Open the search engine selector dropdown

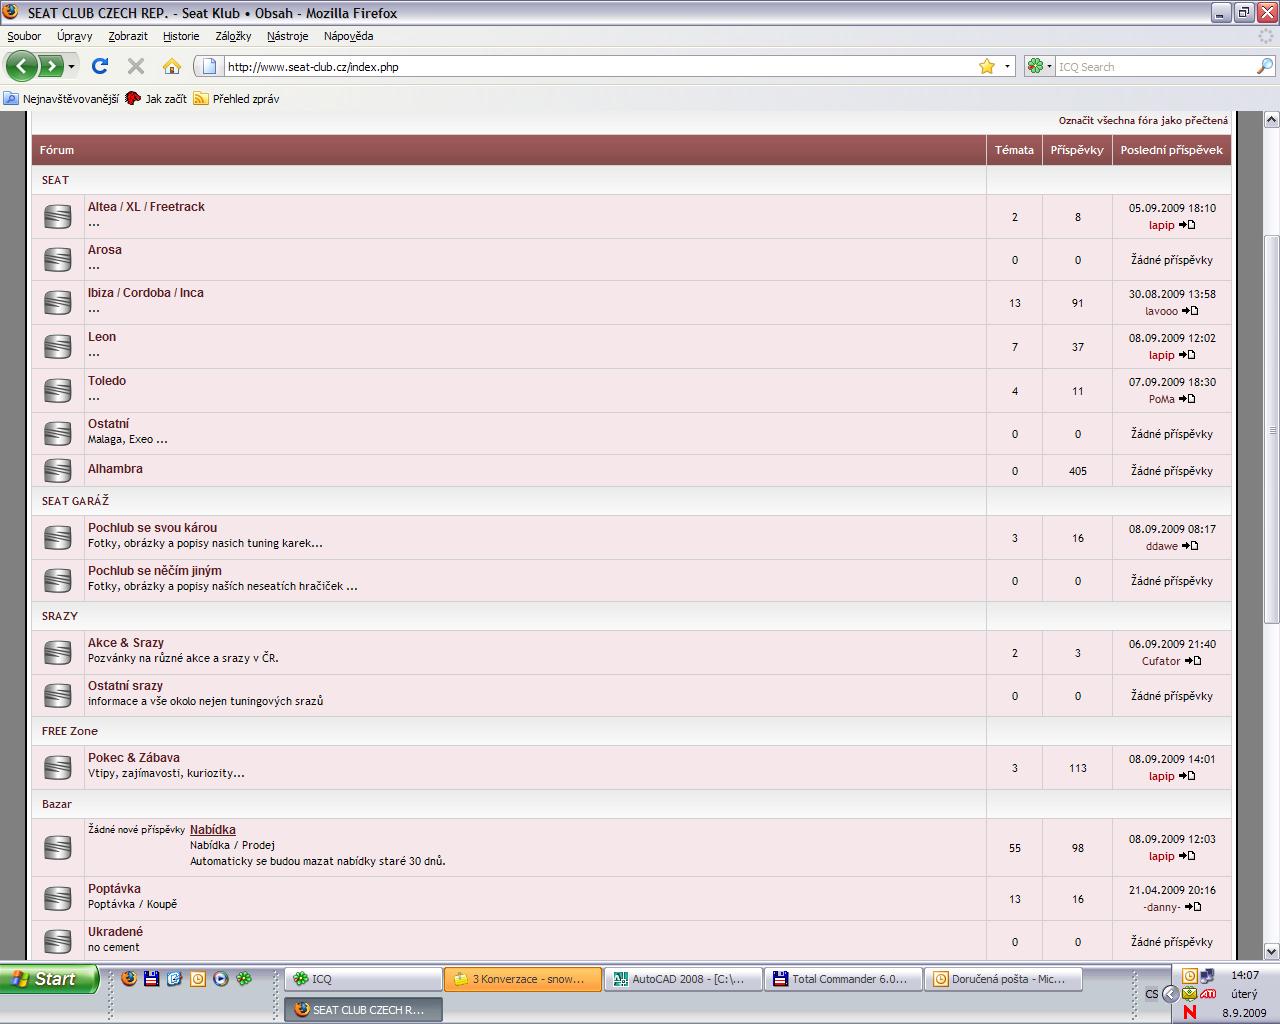tap(1037, 66)
